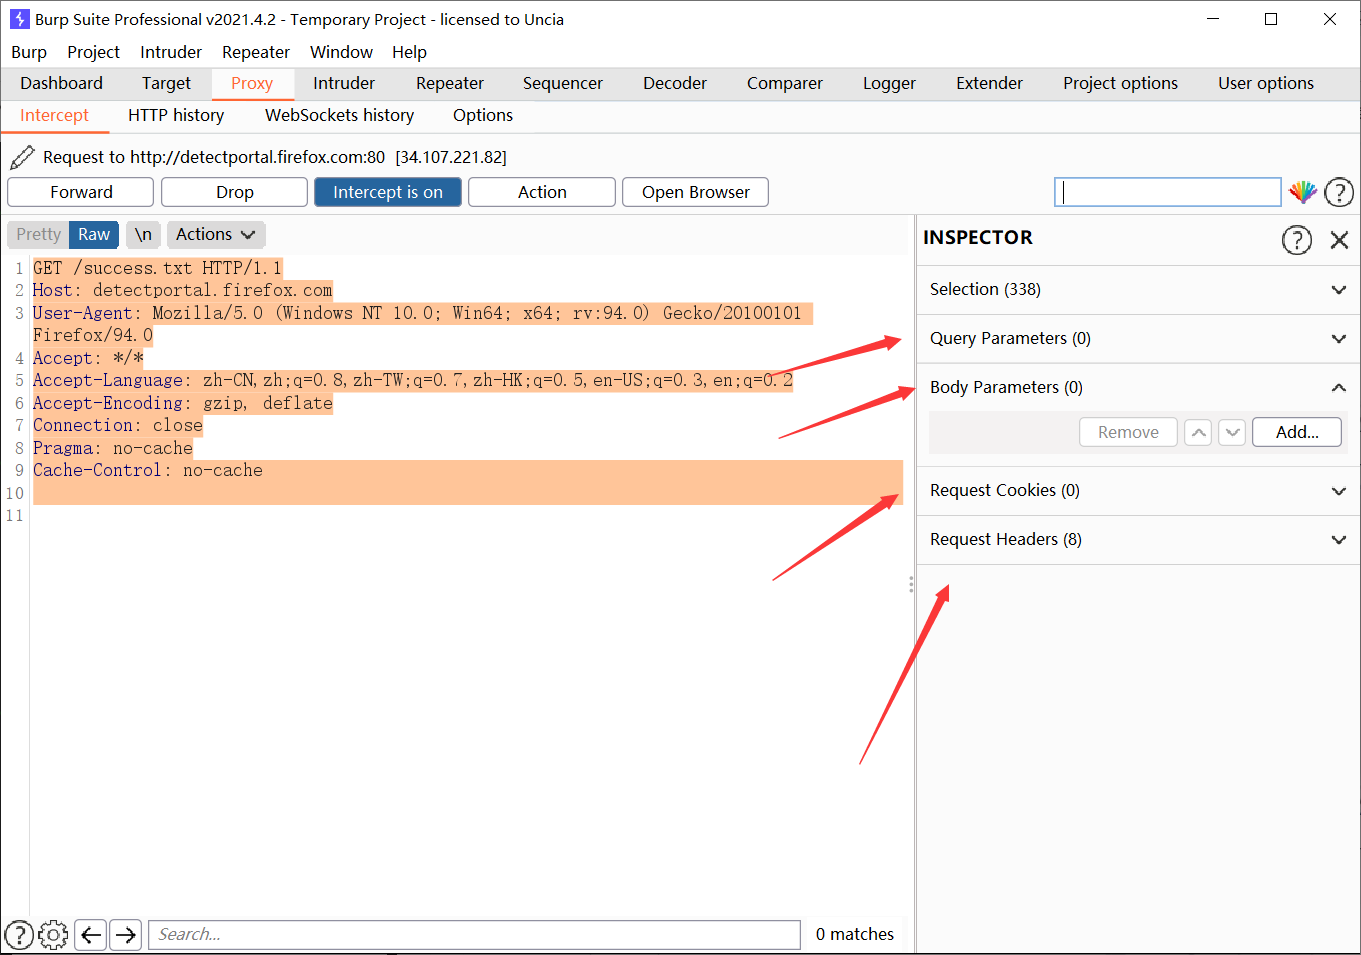
Task: Click the GET /success.txt request line
Action: click(x=157, y=268)
